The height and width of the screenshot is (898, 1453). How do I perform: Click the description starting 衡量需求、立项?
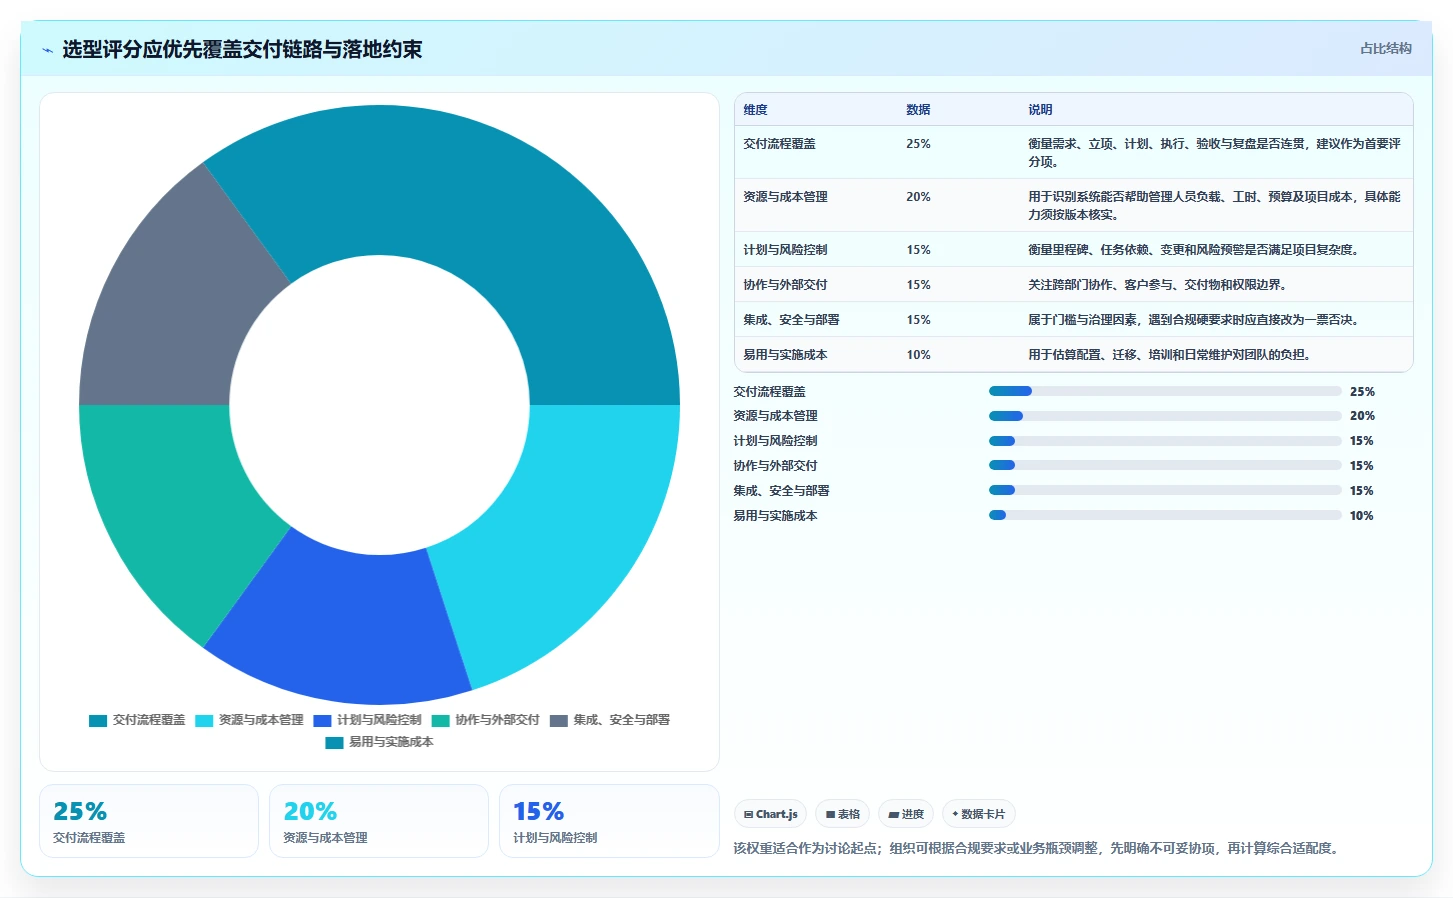pos(1214,153)
